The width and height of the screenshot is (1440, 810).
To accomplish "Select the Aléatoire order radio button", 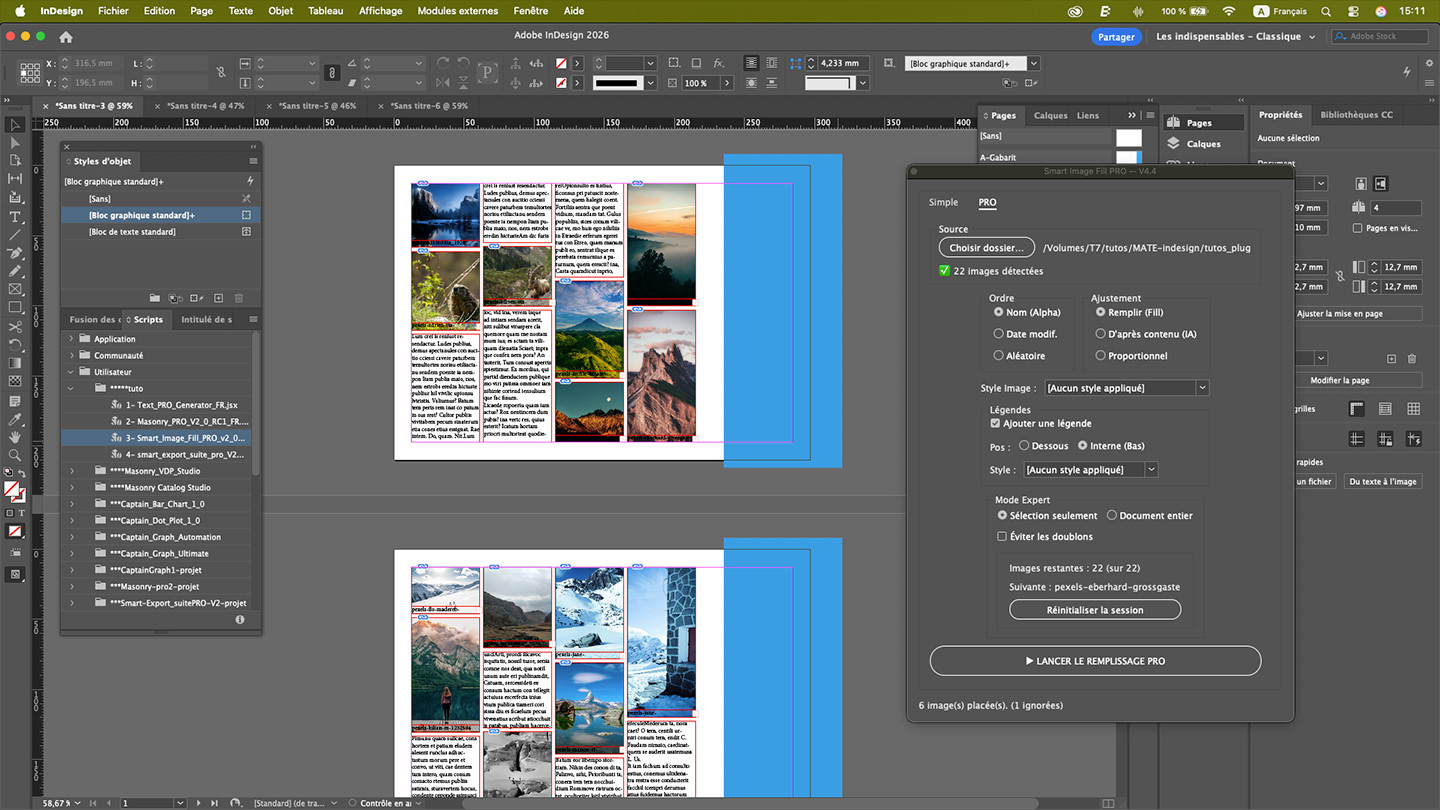I will [998, 356].
